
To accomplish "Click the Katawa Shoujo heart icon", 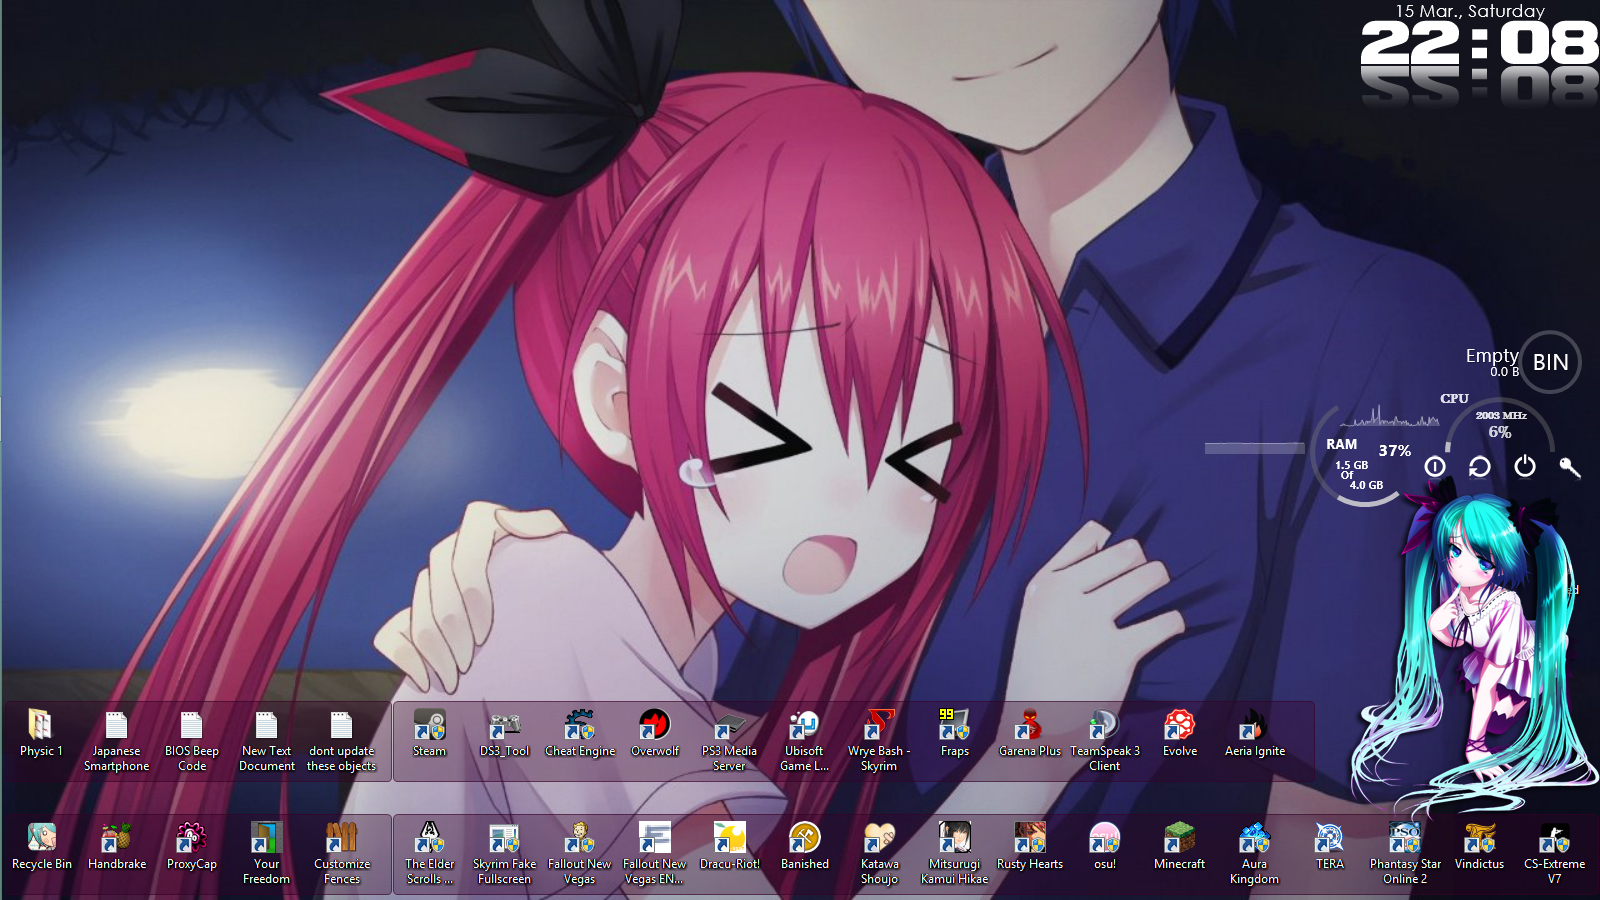I will [x=880, y=853].
